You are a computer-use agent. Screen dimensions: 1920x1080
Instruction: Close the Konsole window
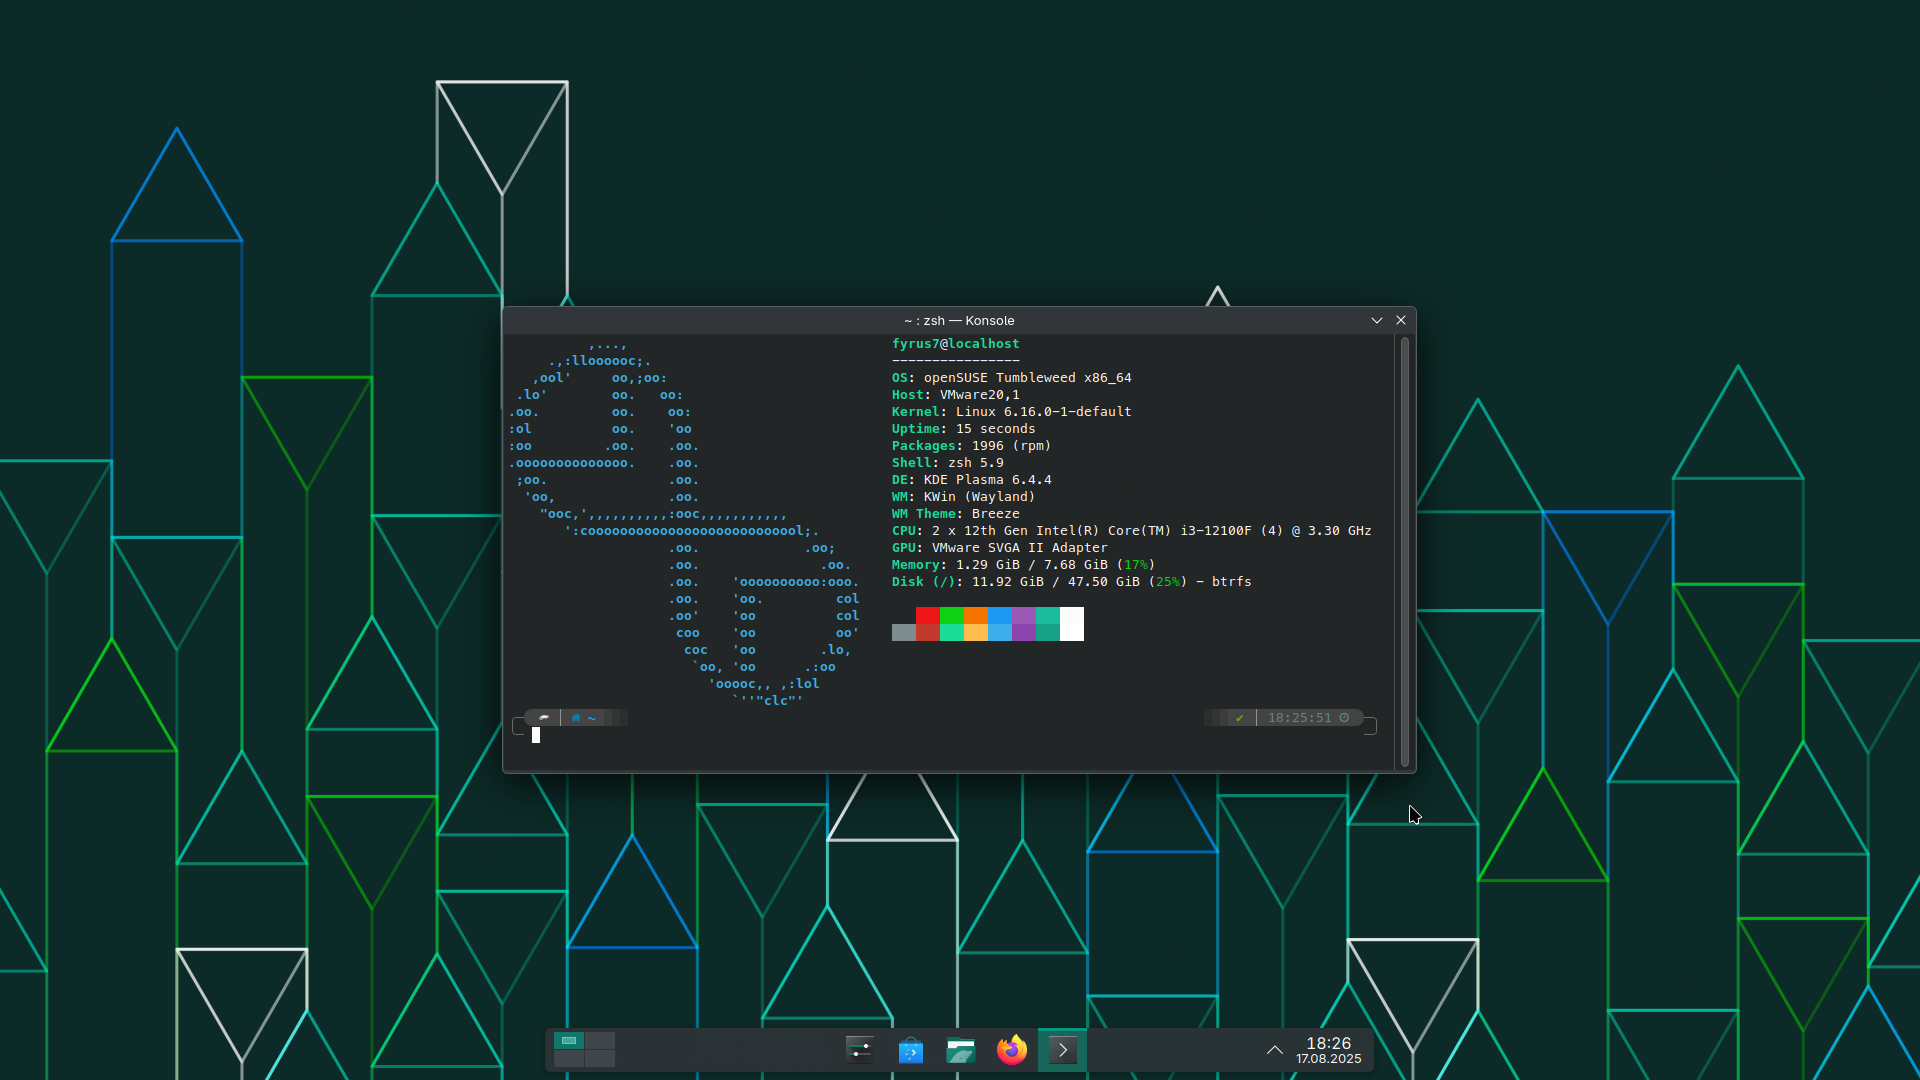(x=1401, y=320)
